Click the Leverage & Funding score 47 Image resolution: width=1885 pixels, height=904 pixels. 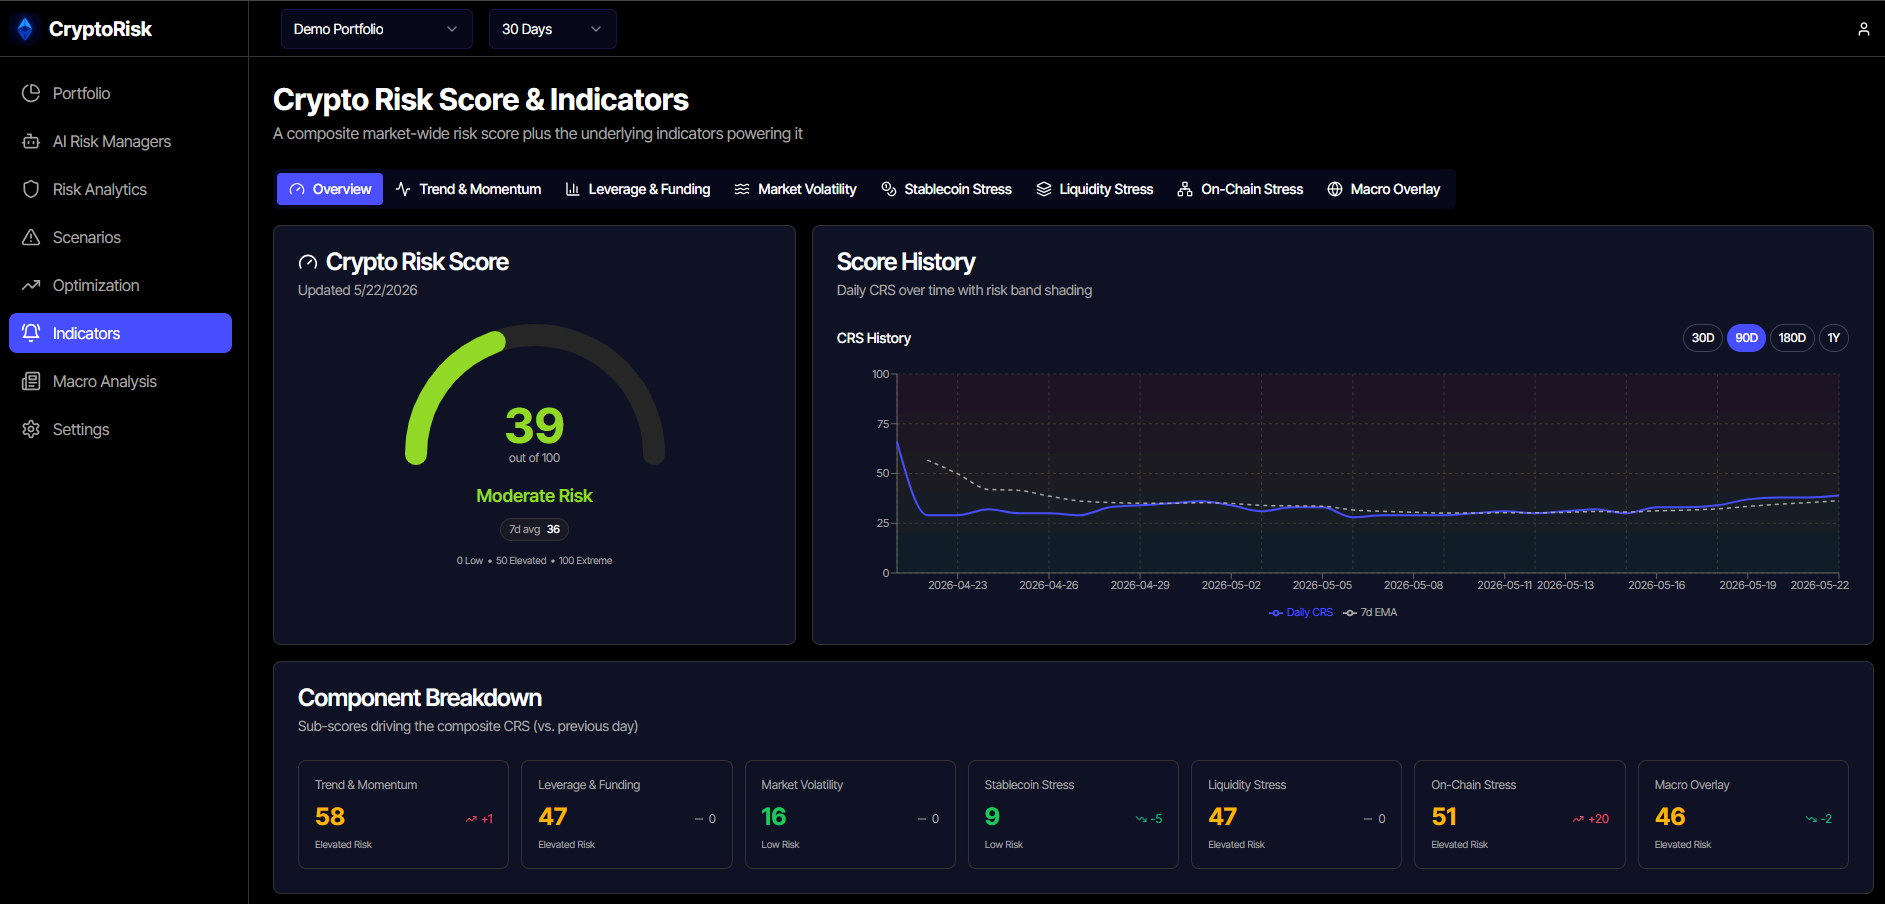coord(553,817)
